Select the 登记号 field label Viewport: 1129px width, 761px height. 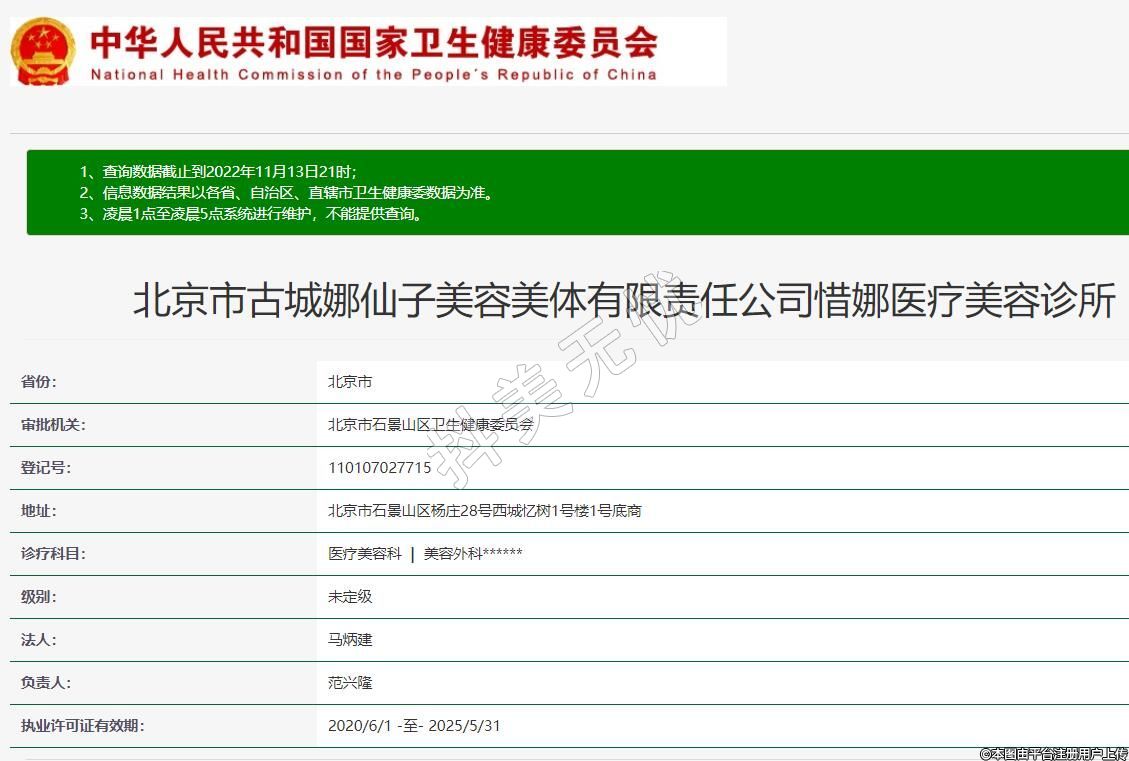pos(47,468)
